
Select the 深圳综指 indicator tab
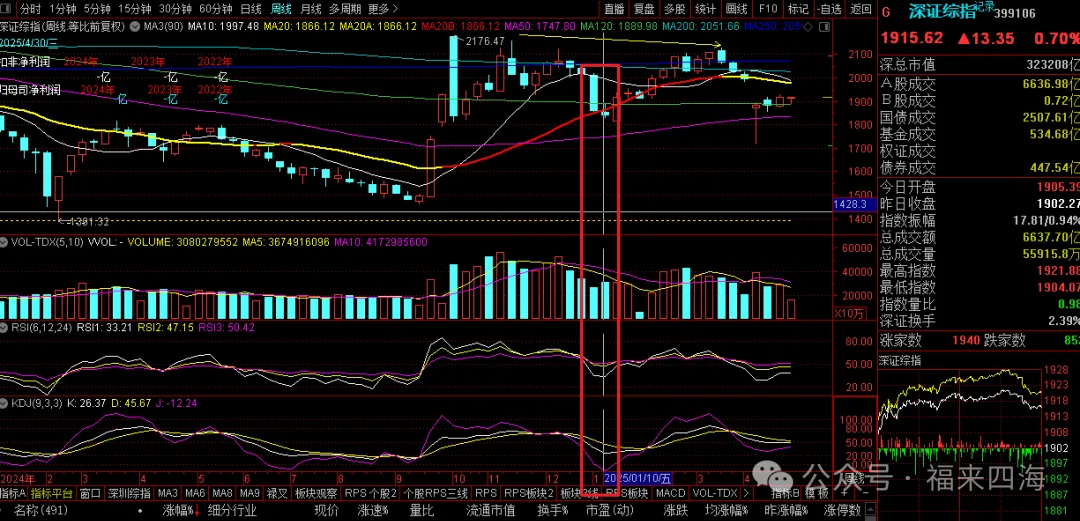(129, 493)
